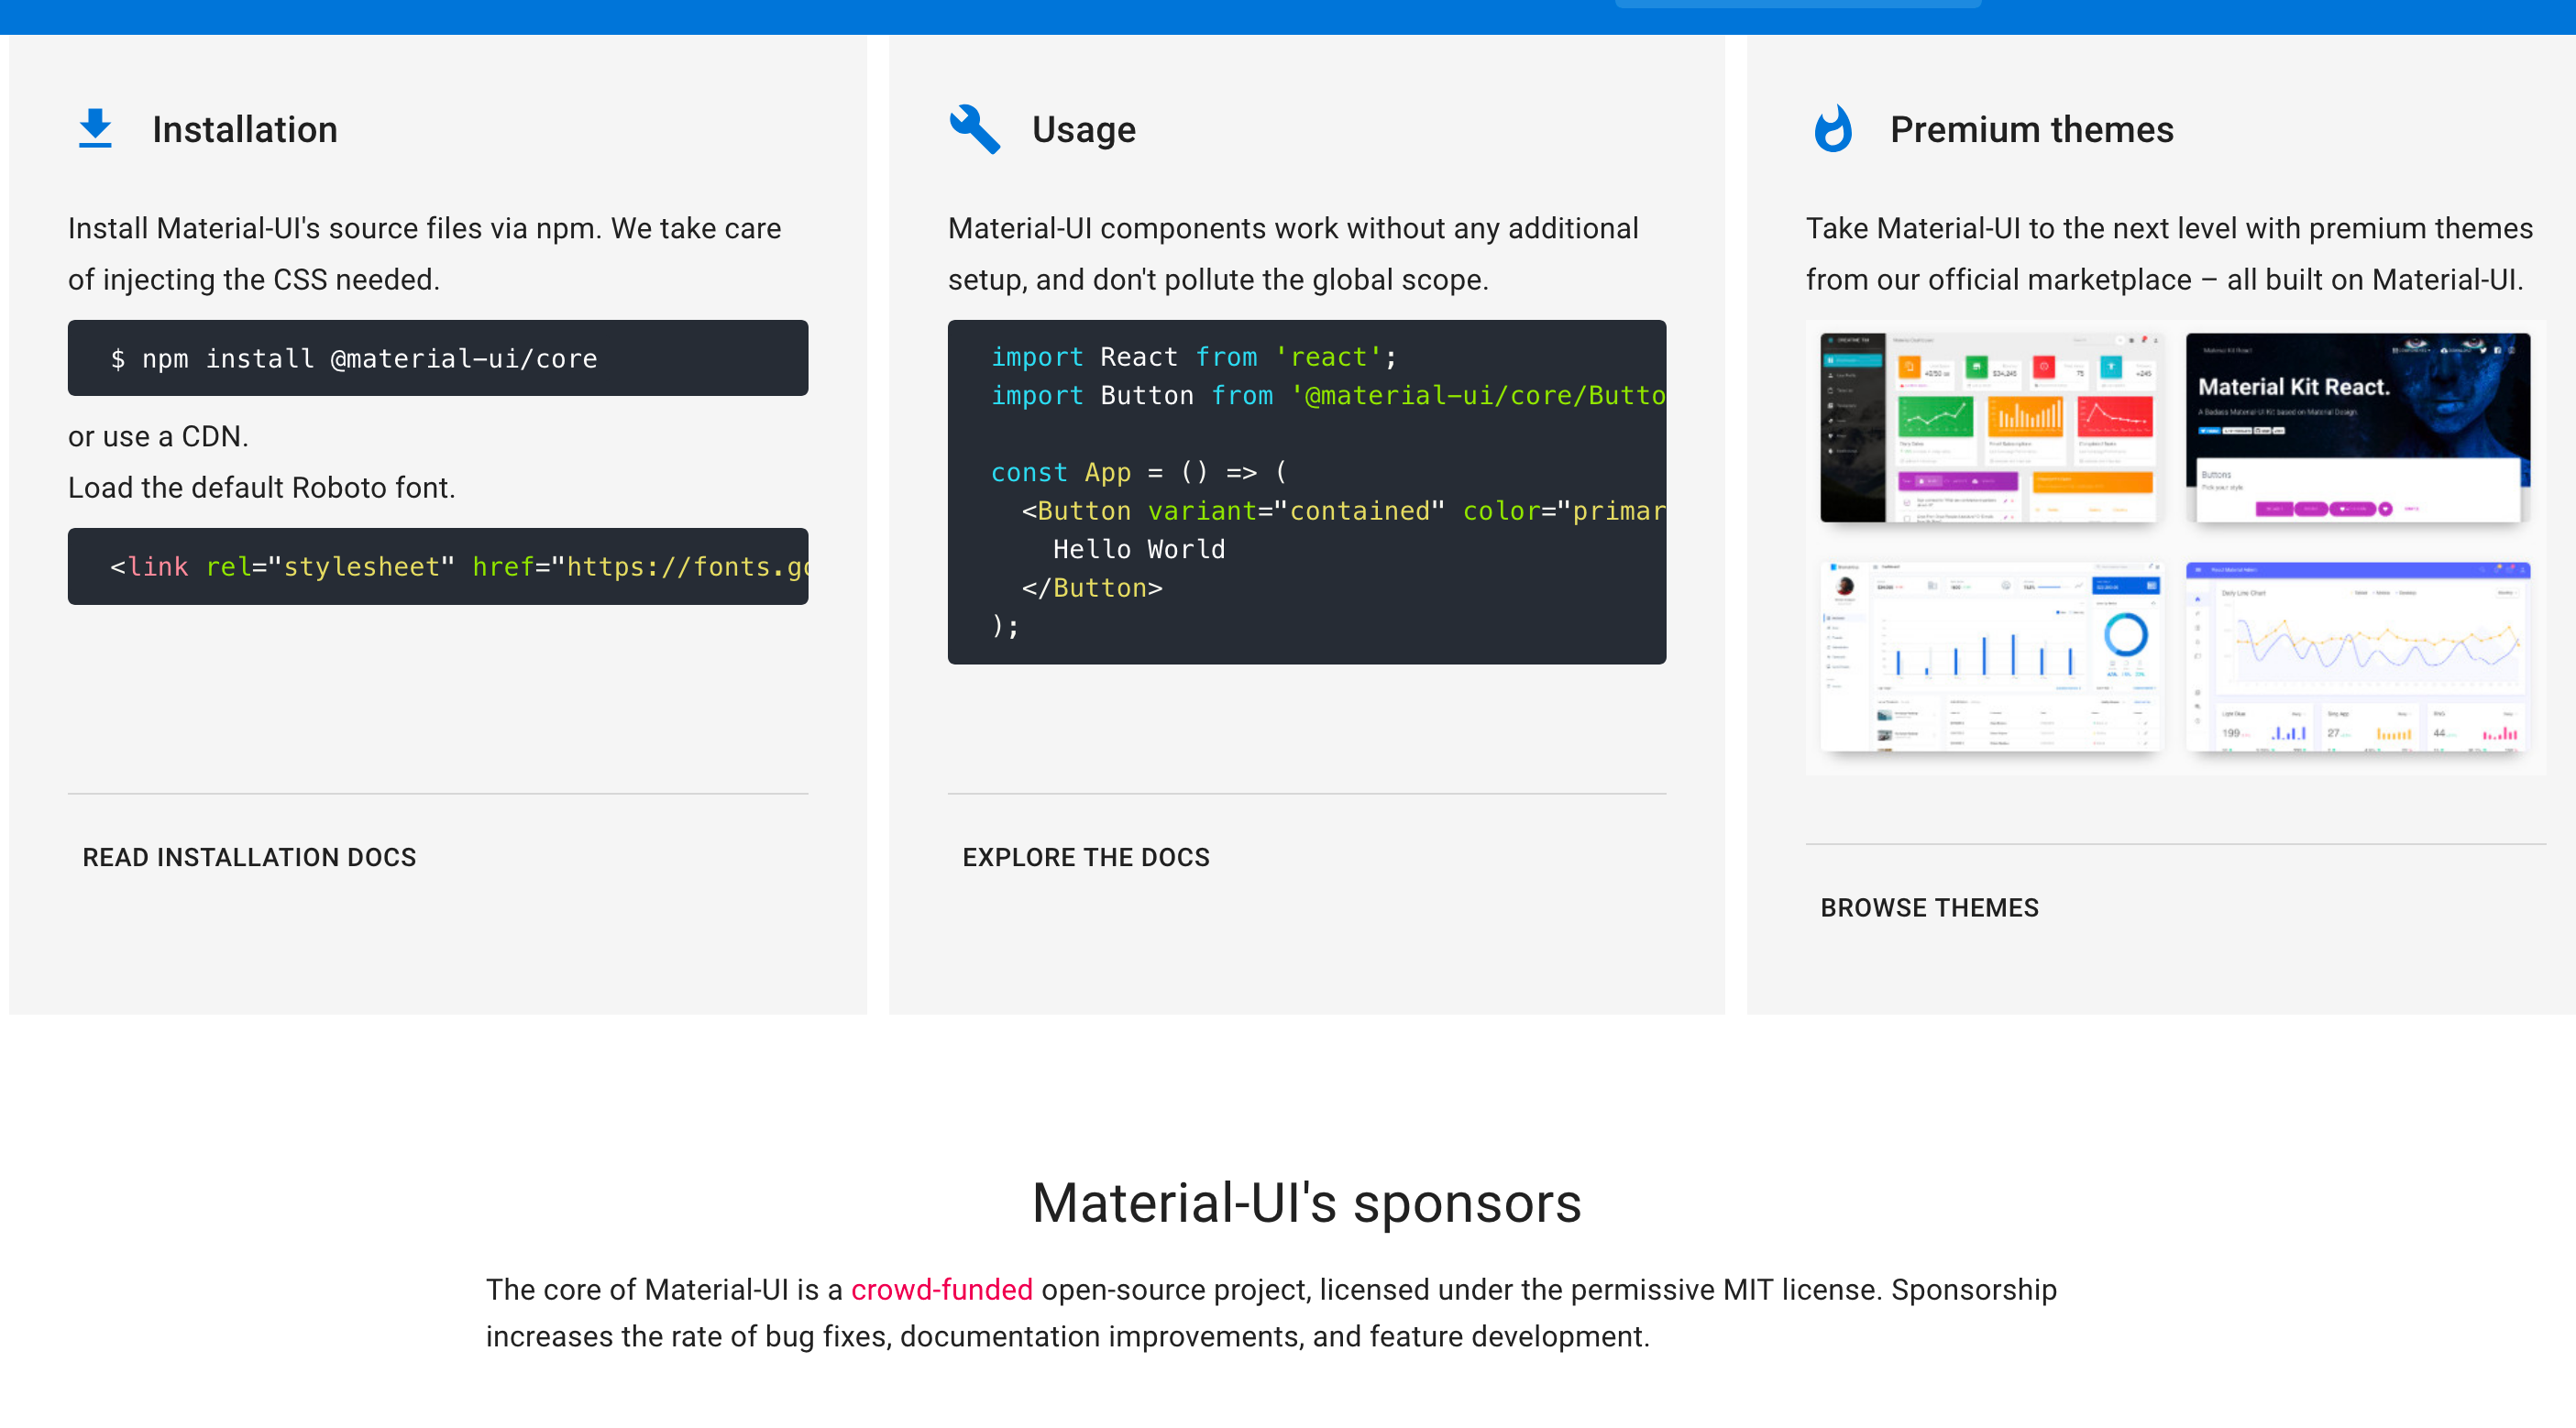Click the npm install @material-ui/core code block
This screenshot has height=1428, width=2576.
tap(438, 358)
